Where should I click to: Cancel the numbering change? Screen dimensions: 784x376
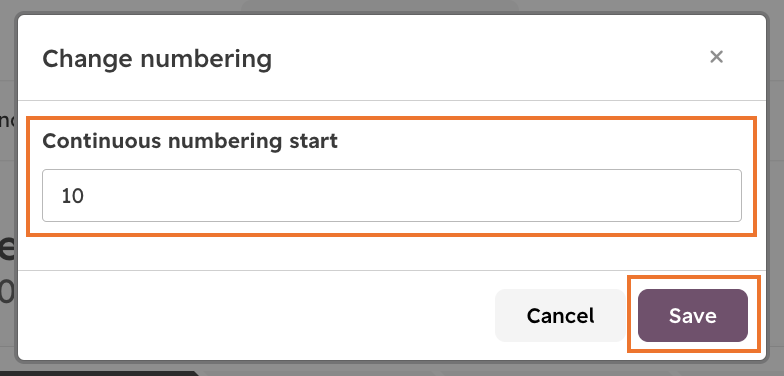click(x=560, y=316)
